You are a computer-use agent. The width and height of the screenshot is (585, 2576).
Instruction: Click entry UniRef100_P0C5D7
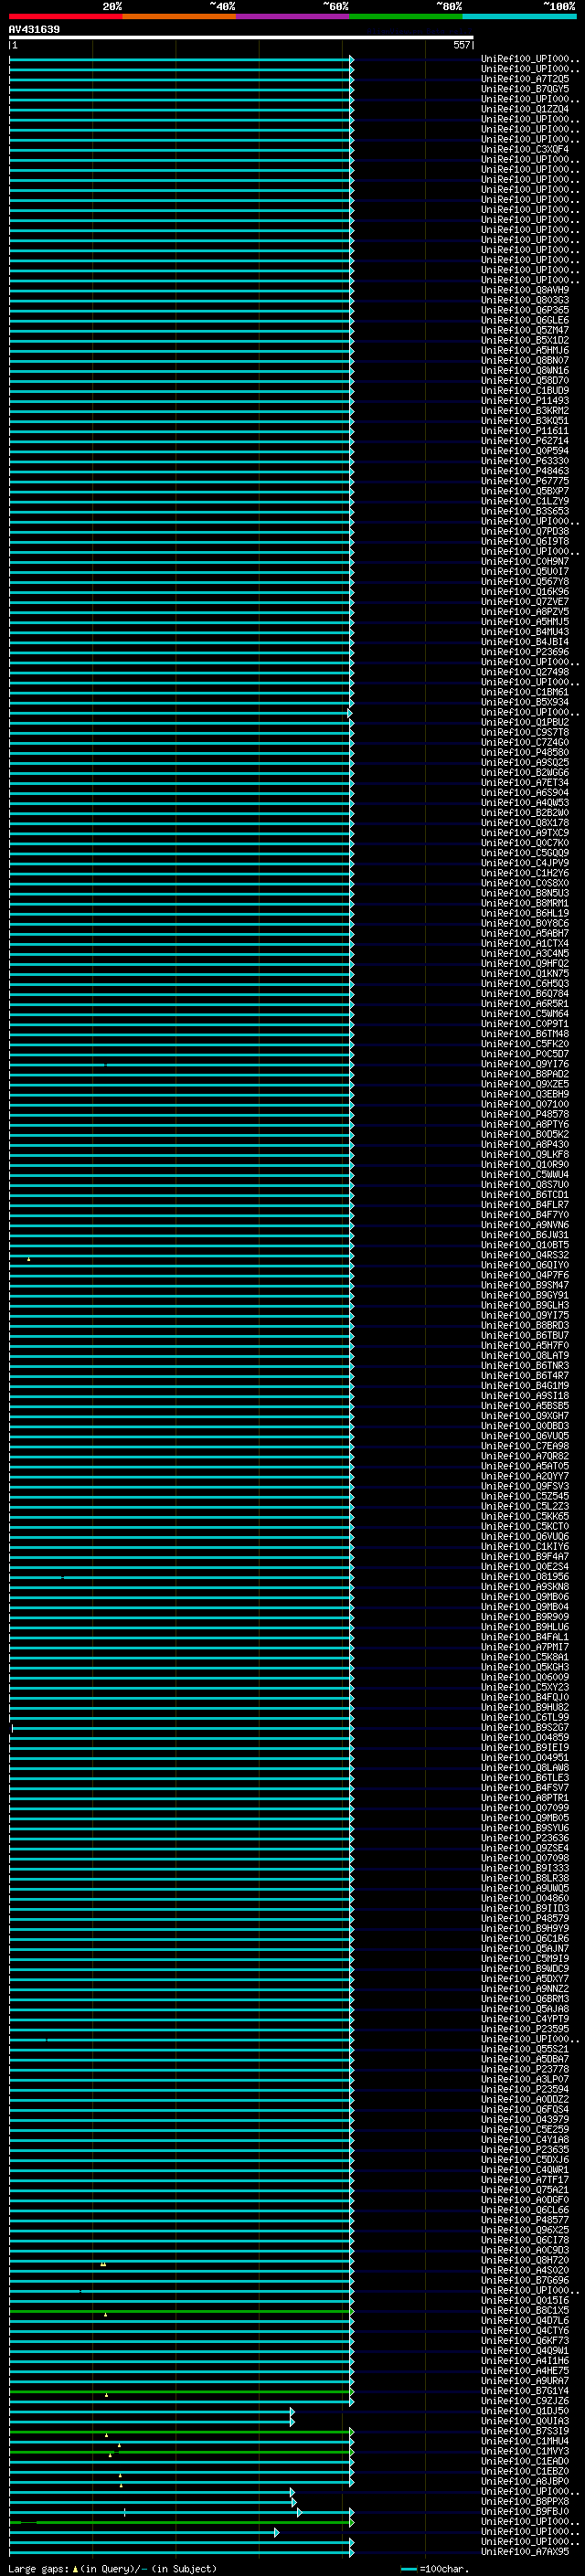pos(525,1054)
